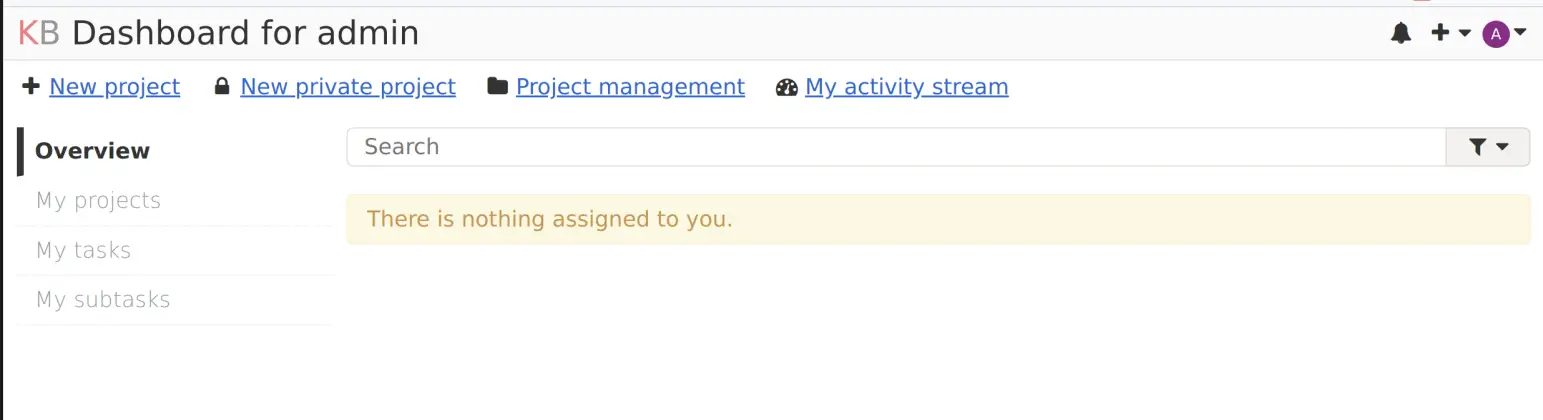Open My activity stream

pyautogui.click(x=906, y=87)
